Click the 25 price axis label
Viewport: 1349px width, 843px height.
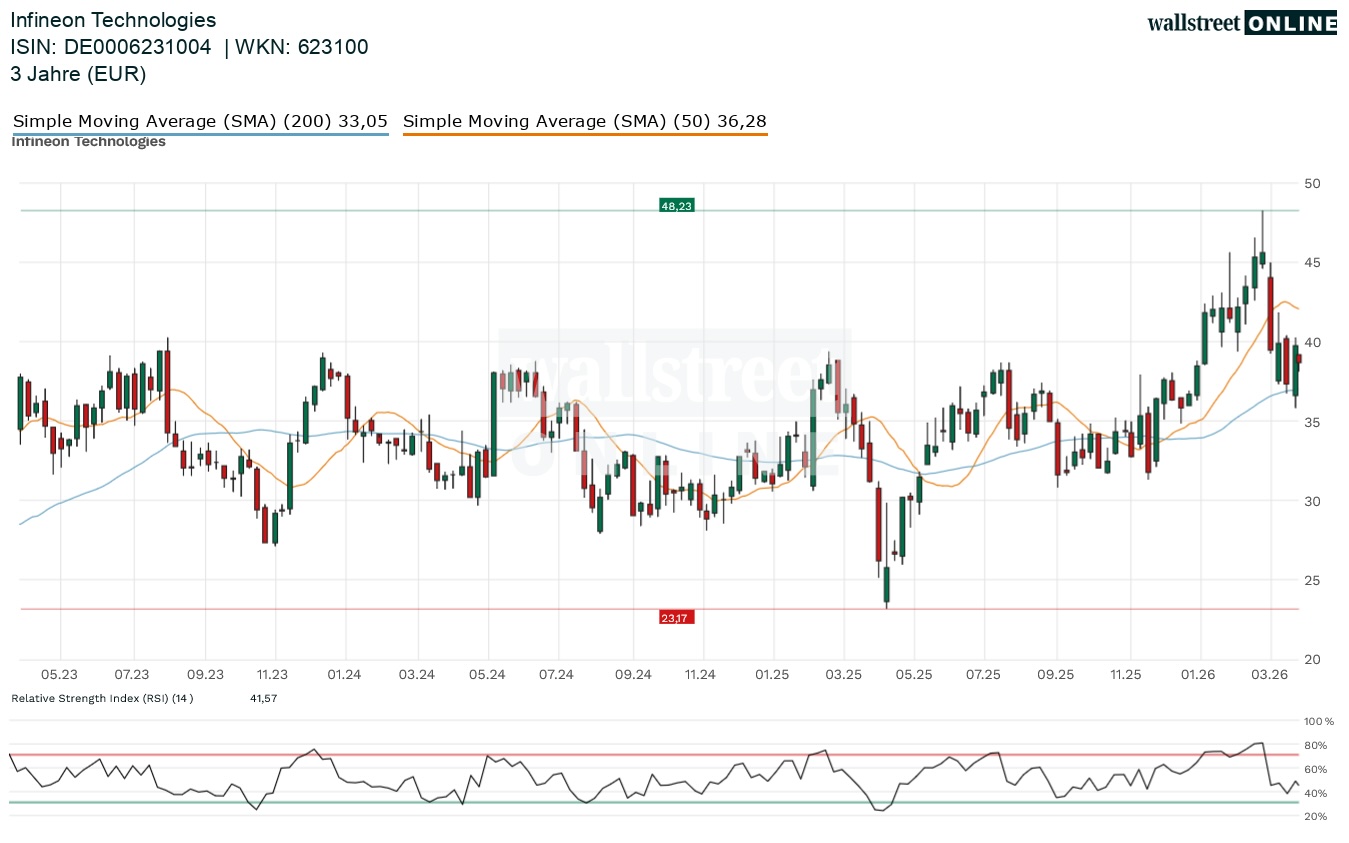[1312, 580]
